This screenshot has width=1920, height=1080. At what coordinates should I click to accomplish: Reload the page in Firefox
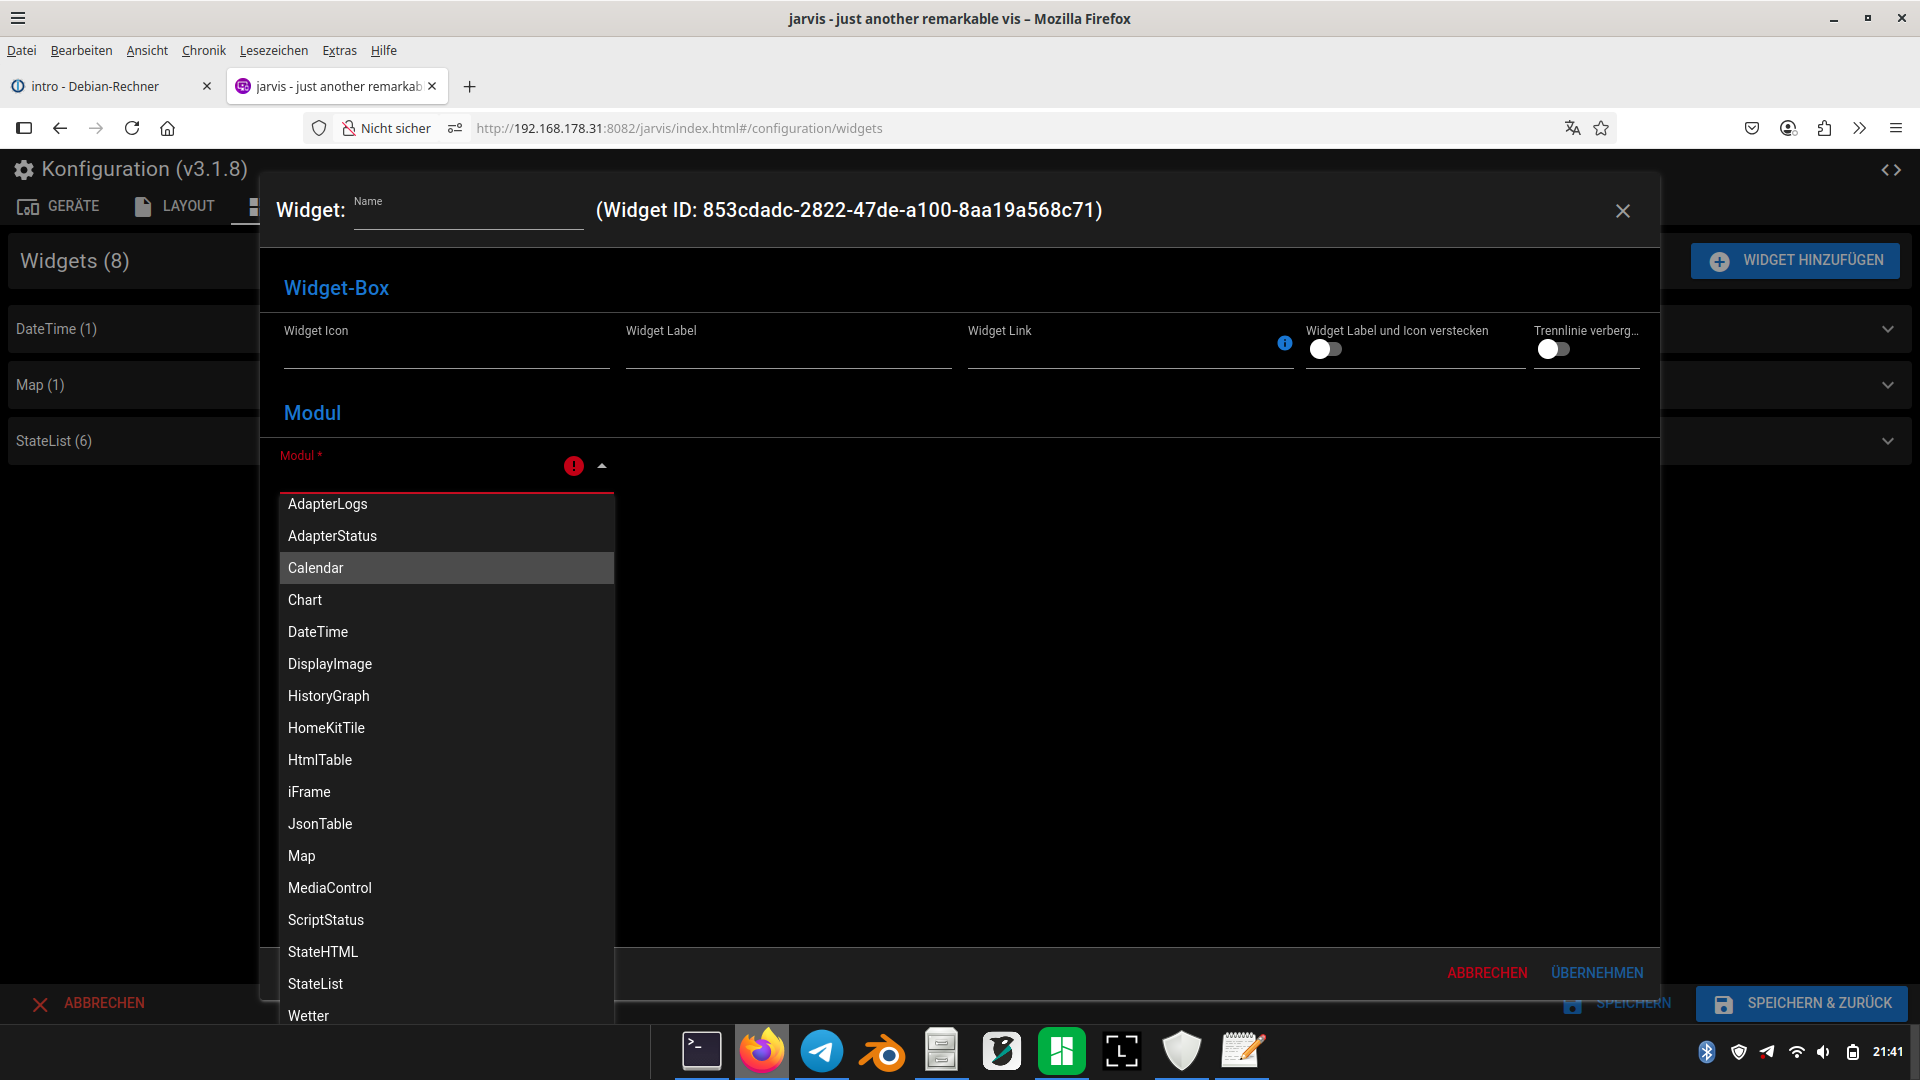pyautogui.click(x=132, y=128)
